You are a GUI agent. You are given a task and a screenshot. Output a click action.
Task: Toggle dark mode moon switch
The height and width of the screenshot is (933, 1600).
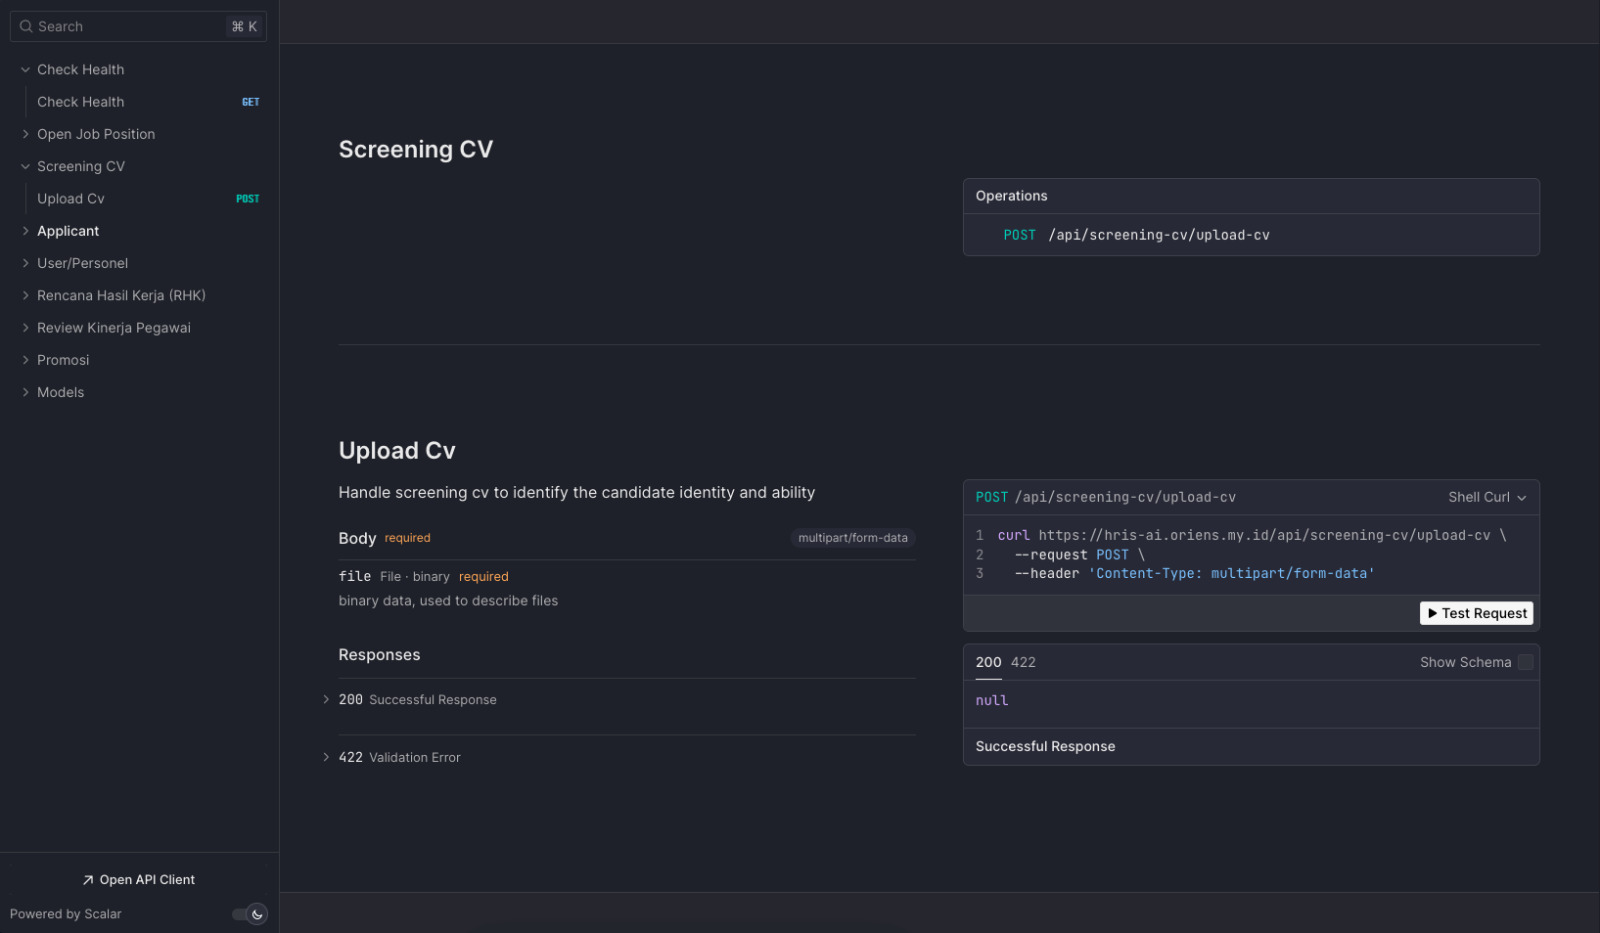click(251, 914)
